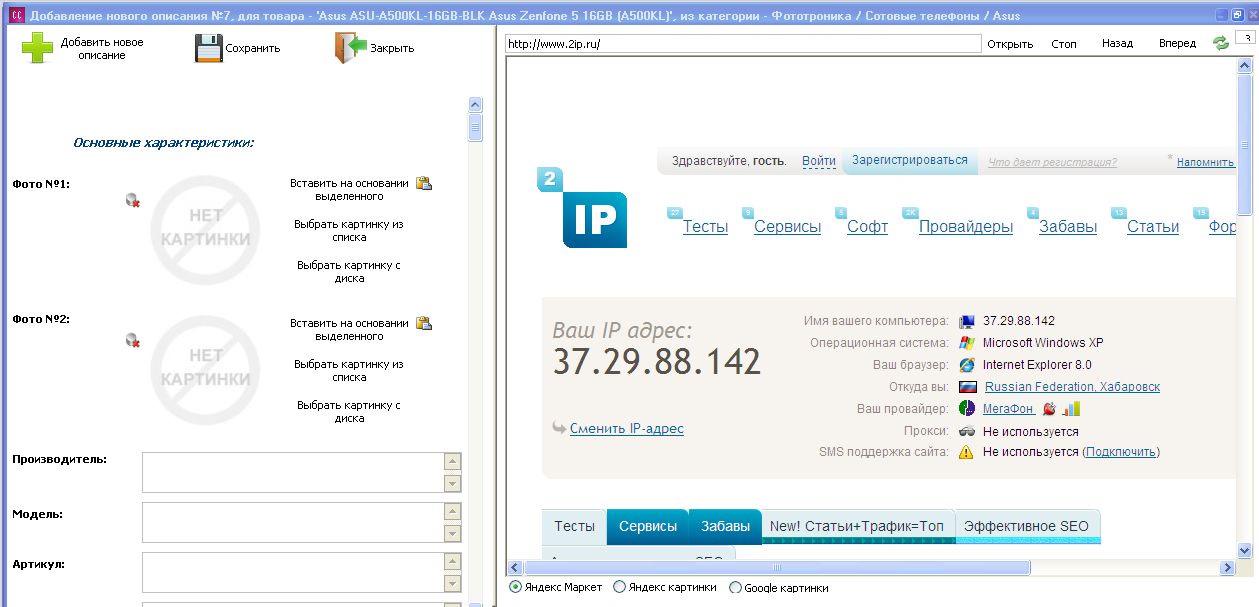Click paste icon beside Фото №2 insert option
The image size is (1259, 607).
coord(424,323)
